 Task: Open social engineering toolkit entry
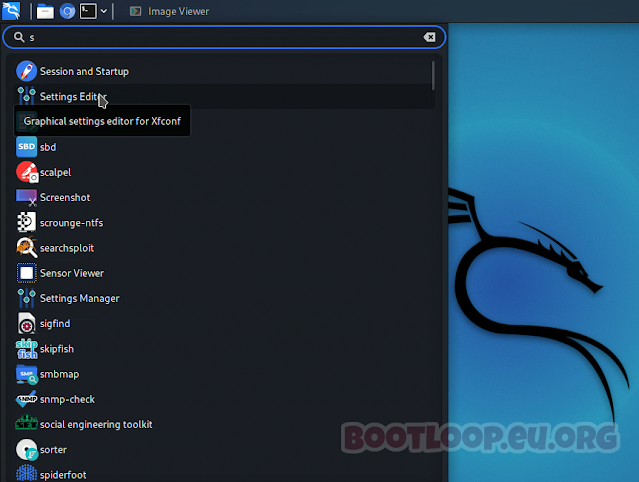point(224,425)
